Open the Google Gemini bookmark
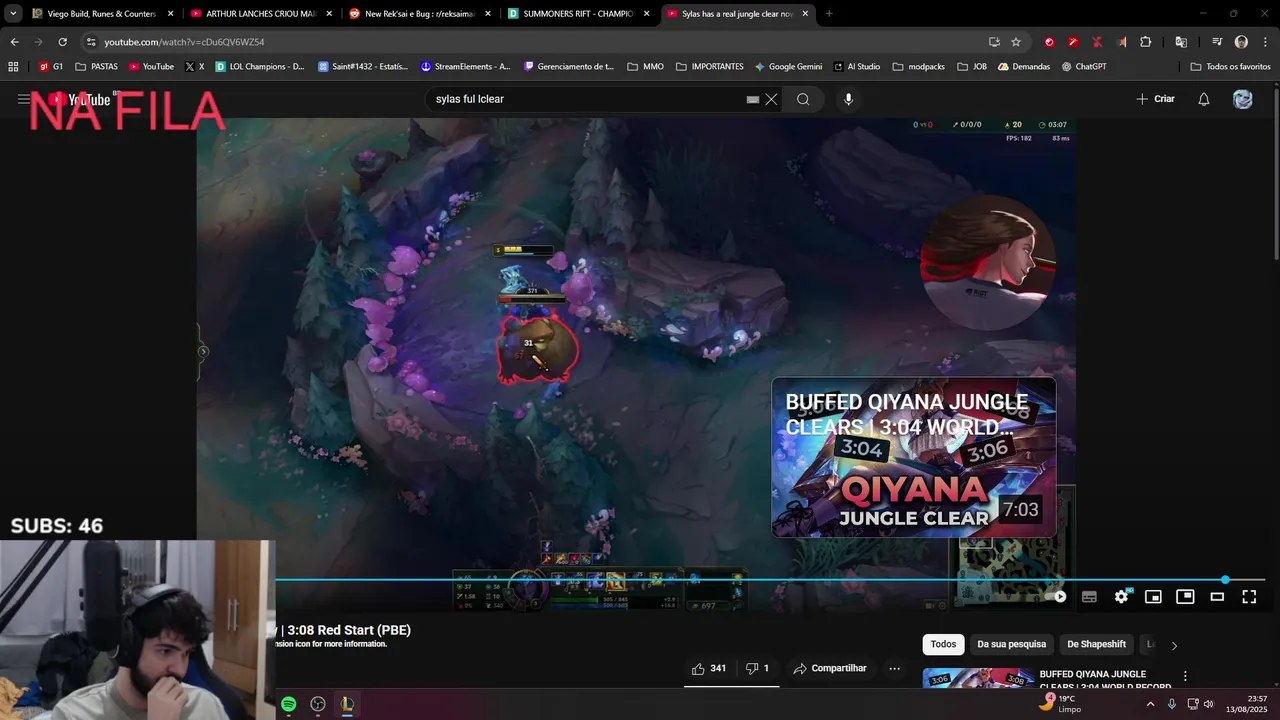1280x720 pixels. point(788,67)
